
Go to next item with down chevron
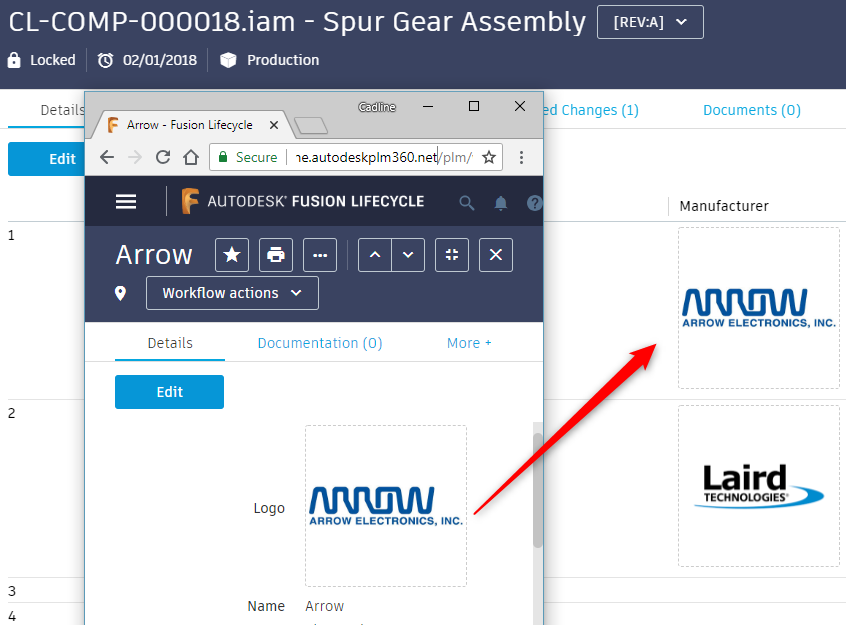click(408, 255)
